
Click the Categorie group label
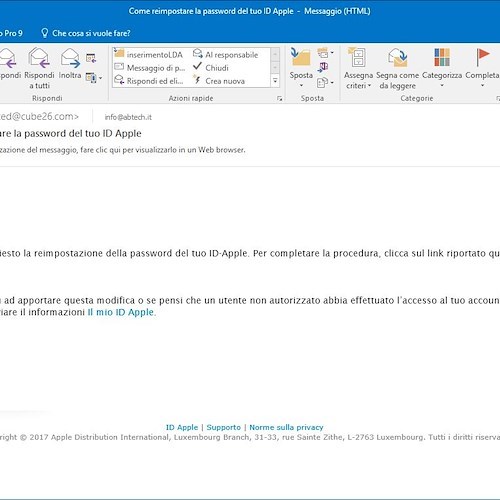coord(417,98)
